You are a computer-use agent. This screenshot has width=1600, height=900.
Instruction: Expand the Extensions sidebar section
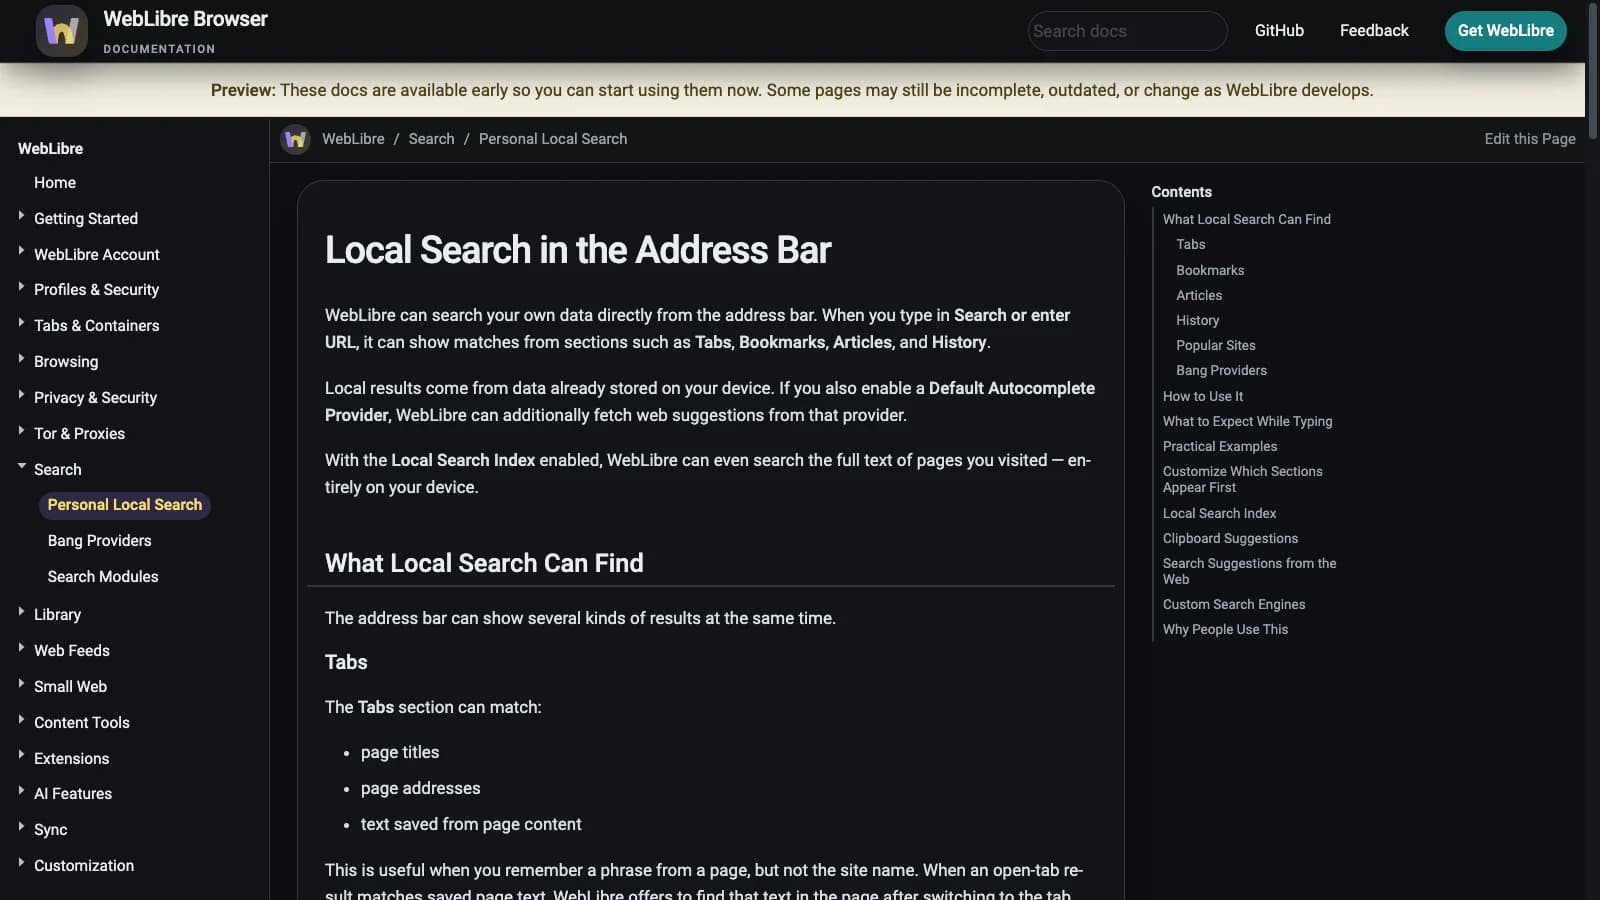tap(21, 756)
